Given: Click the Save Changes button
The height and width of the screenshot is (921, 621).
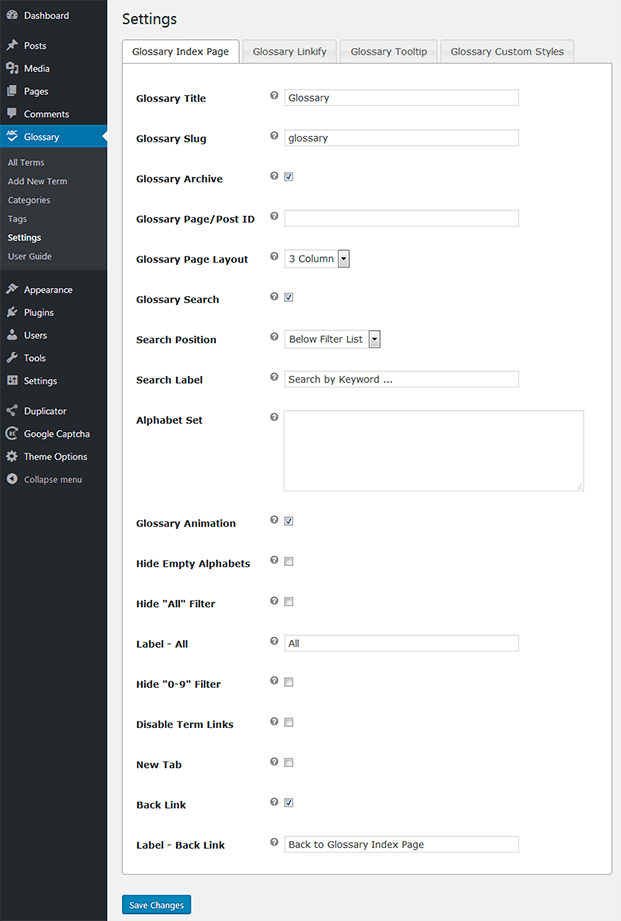Looking at the screenshot, I should [x=156, y=904].
